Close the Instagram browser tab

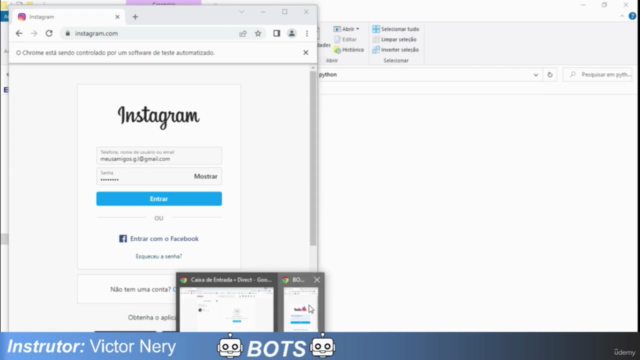point(117,17)
